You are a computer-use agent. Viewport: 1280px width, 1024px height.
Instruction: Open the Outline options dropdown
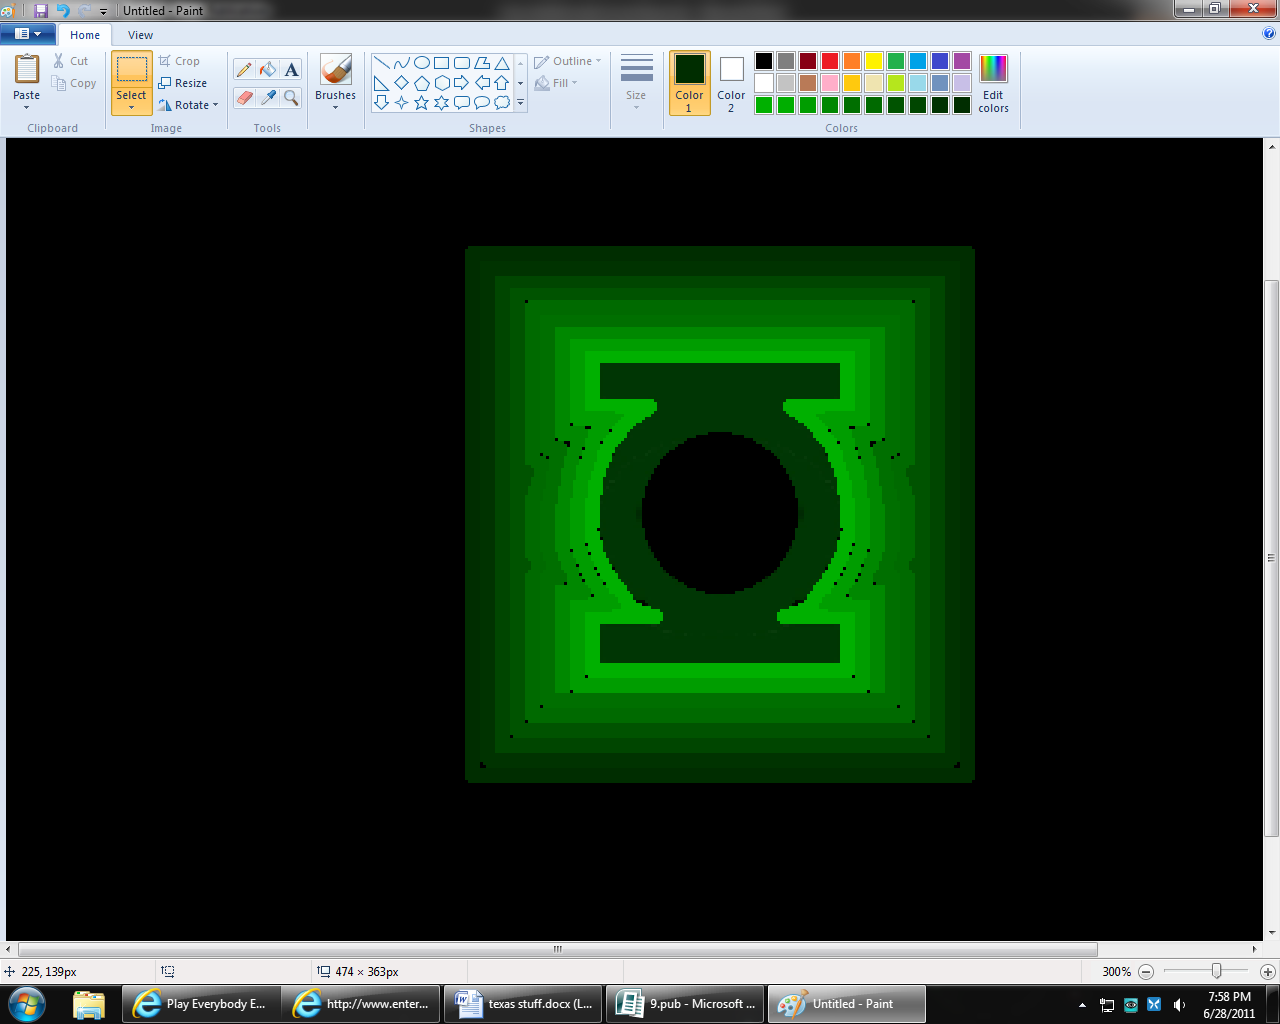(568, 60)
